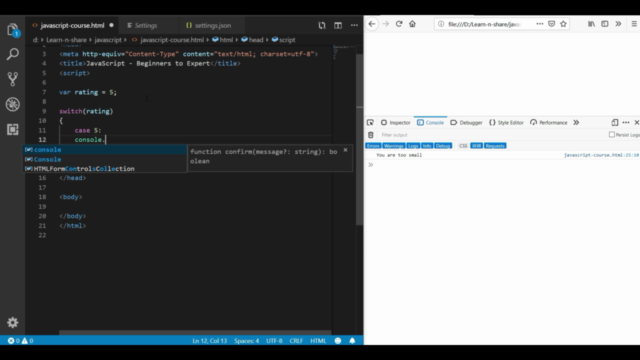Expand script breadcrumb segment
The width and height of the screenshot is (640, 360).
283,40
